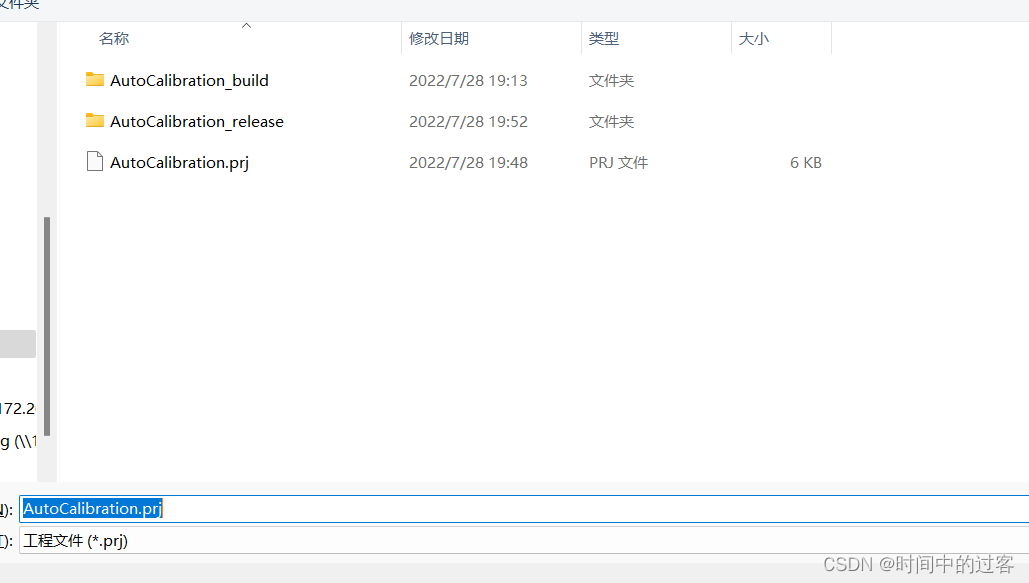Select the highlighted AutoCalibration.prj filename text
Image resolution: width=1029 pixels, height=583 pixels.
(90, 508)
